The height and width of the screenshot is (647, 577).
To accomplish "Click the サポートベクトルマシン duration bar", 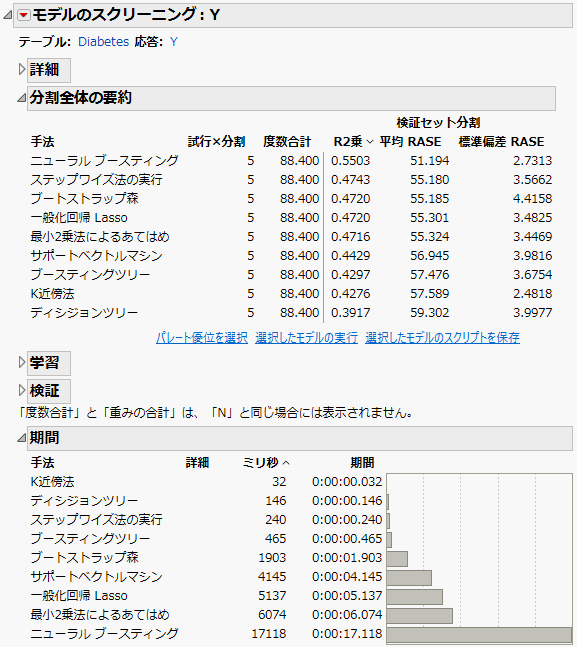I will 409,578.
